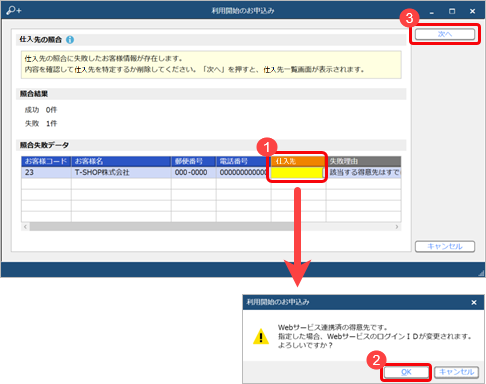486x384 pixels.
Task: Click the scrollbar's right arrow
Action: pos(397,227)
